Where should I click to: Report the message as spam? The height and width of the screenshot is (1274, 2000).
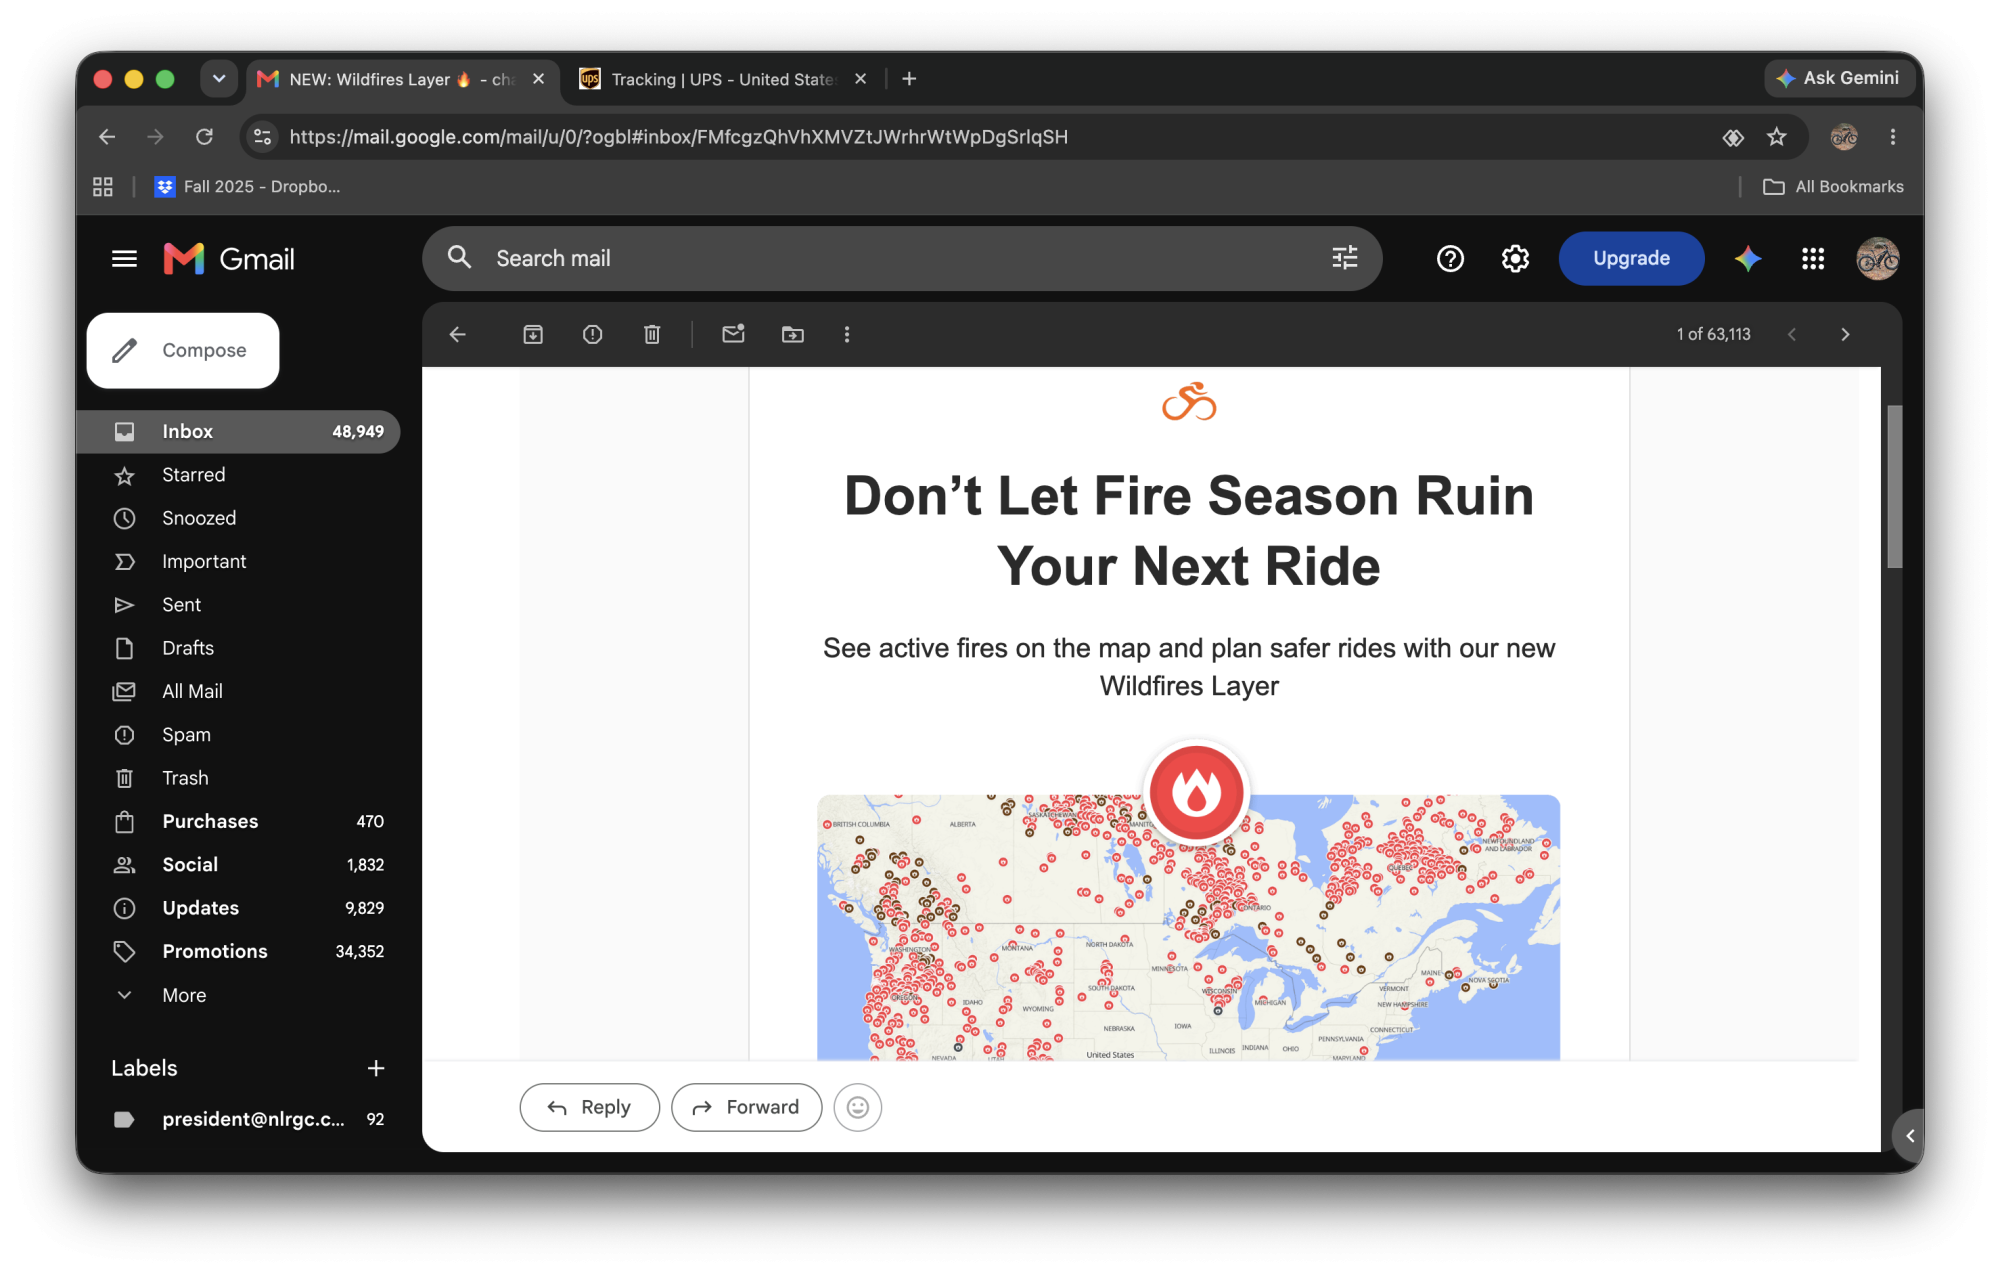pyautogui.click(x=592, y=334)
